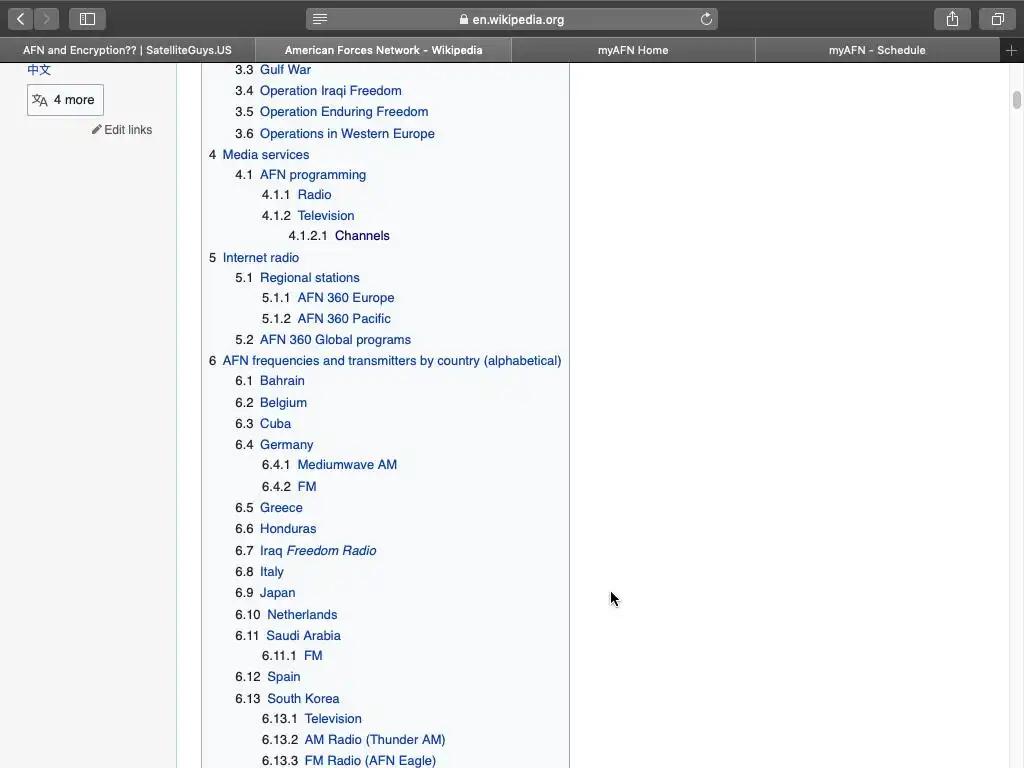Open the Cuba entry
1024x768 pixels.
coord(276,424)
